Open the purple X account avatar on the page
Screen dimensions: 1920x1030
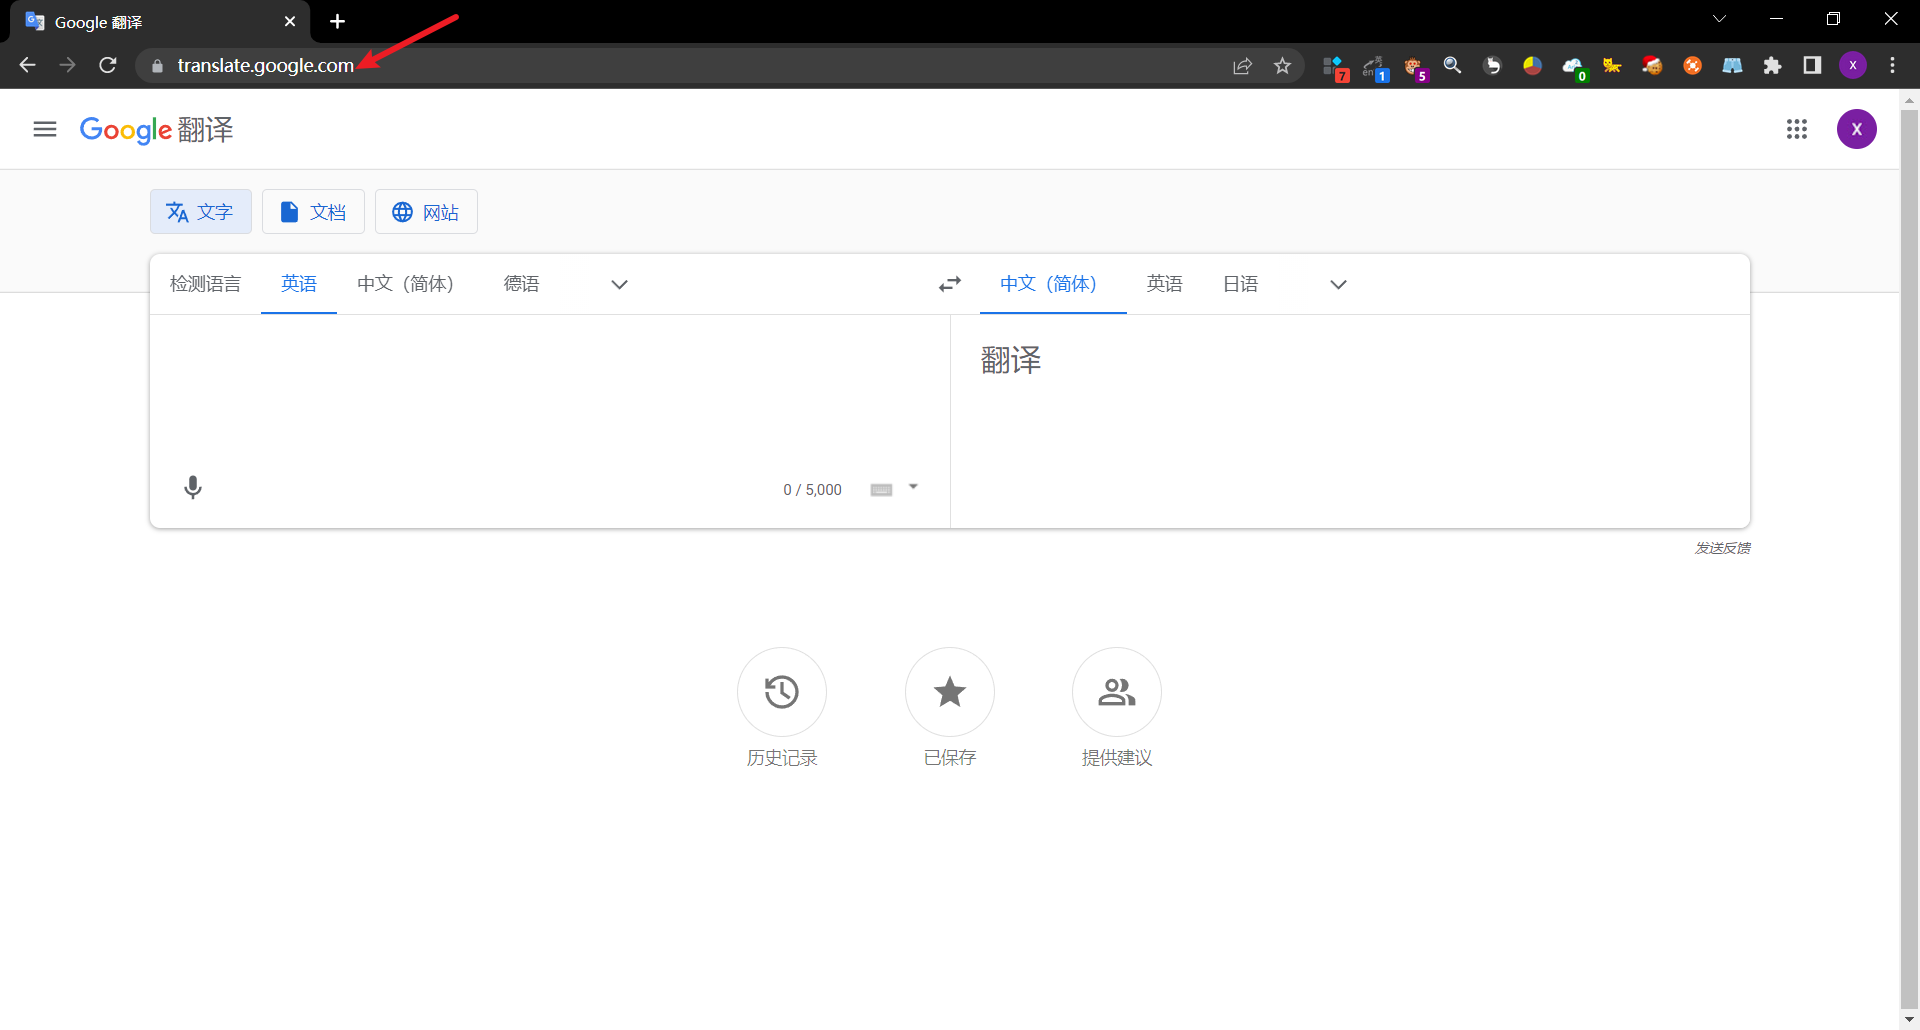[x=1857, y=129]
